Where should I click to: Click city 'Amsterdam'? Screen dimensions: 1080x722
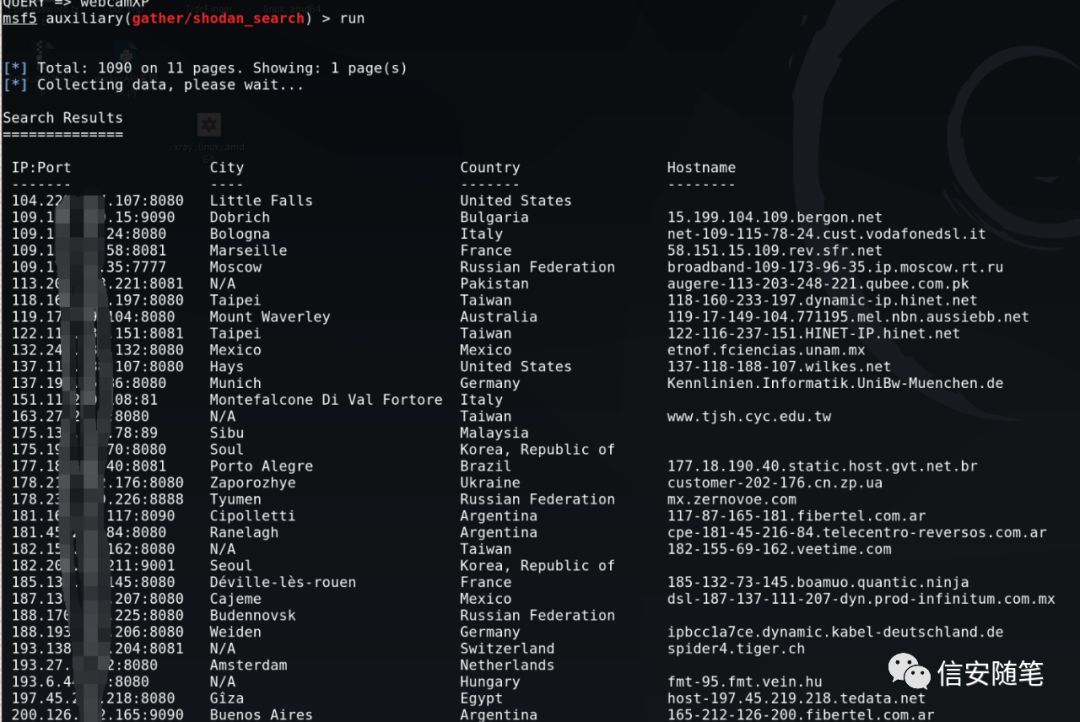[x=249, y=665]
